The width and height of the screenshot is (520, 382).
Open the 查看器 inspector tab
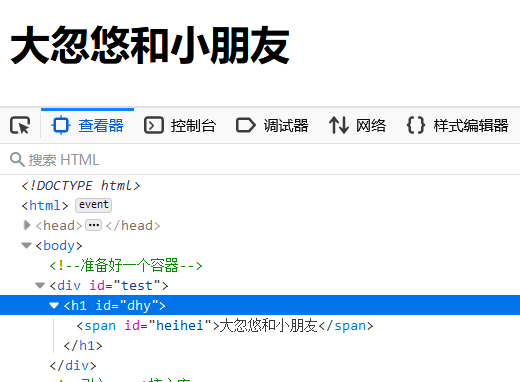87,126
